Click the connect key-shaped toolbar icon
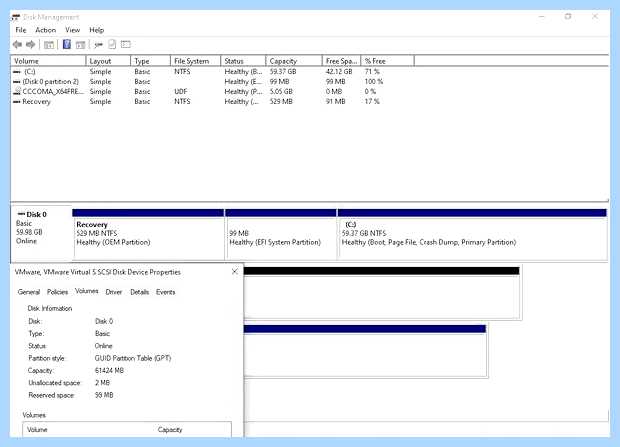 click(x=98, y=45)
